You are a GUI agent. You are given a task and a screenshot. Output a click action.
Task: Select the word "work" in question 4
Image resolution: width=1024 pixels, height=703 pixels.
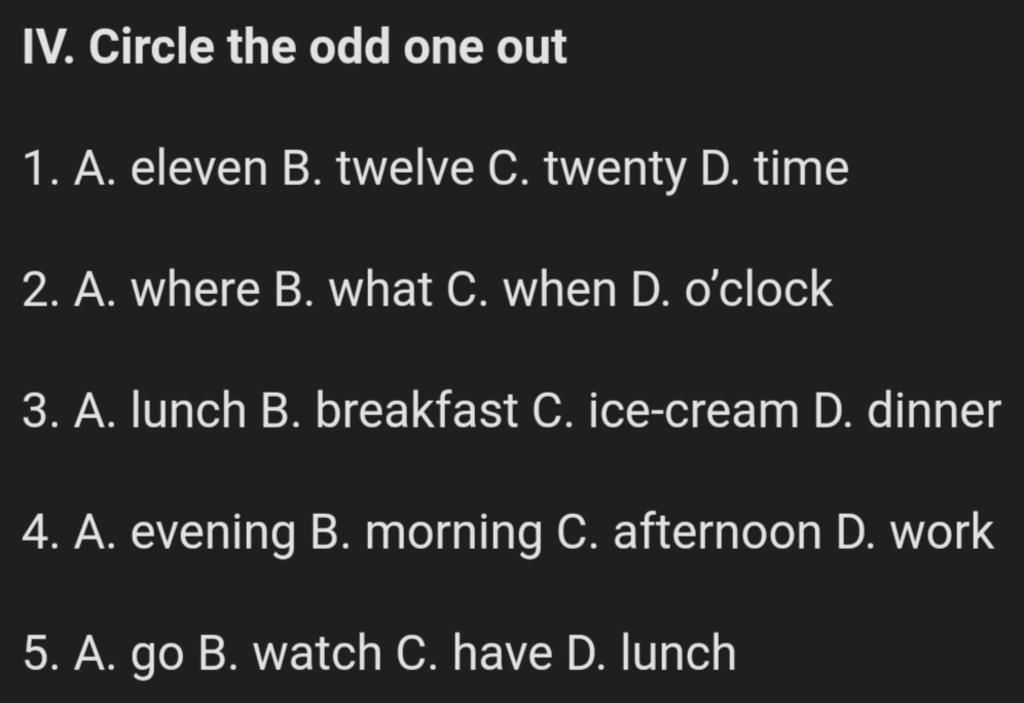[942, 532]
